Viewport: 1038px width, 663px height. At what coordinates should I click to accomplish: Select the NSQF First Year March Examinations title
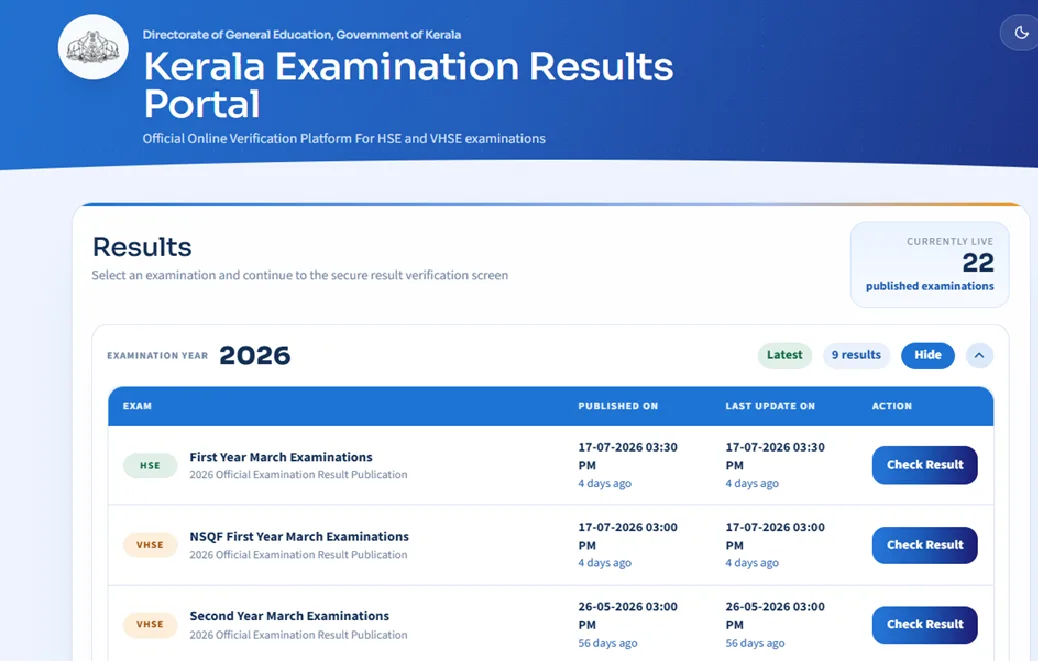pos(299,537)
